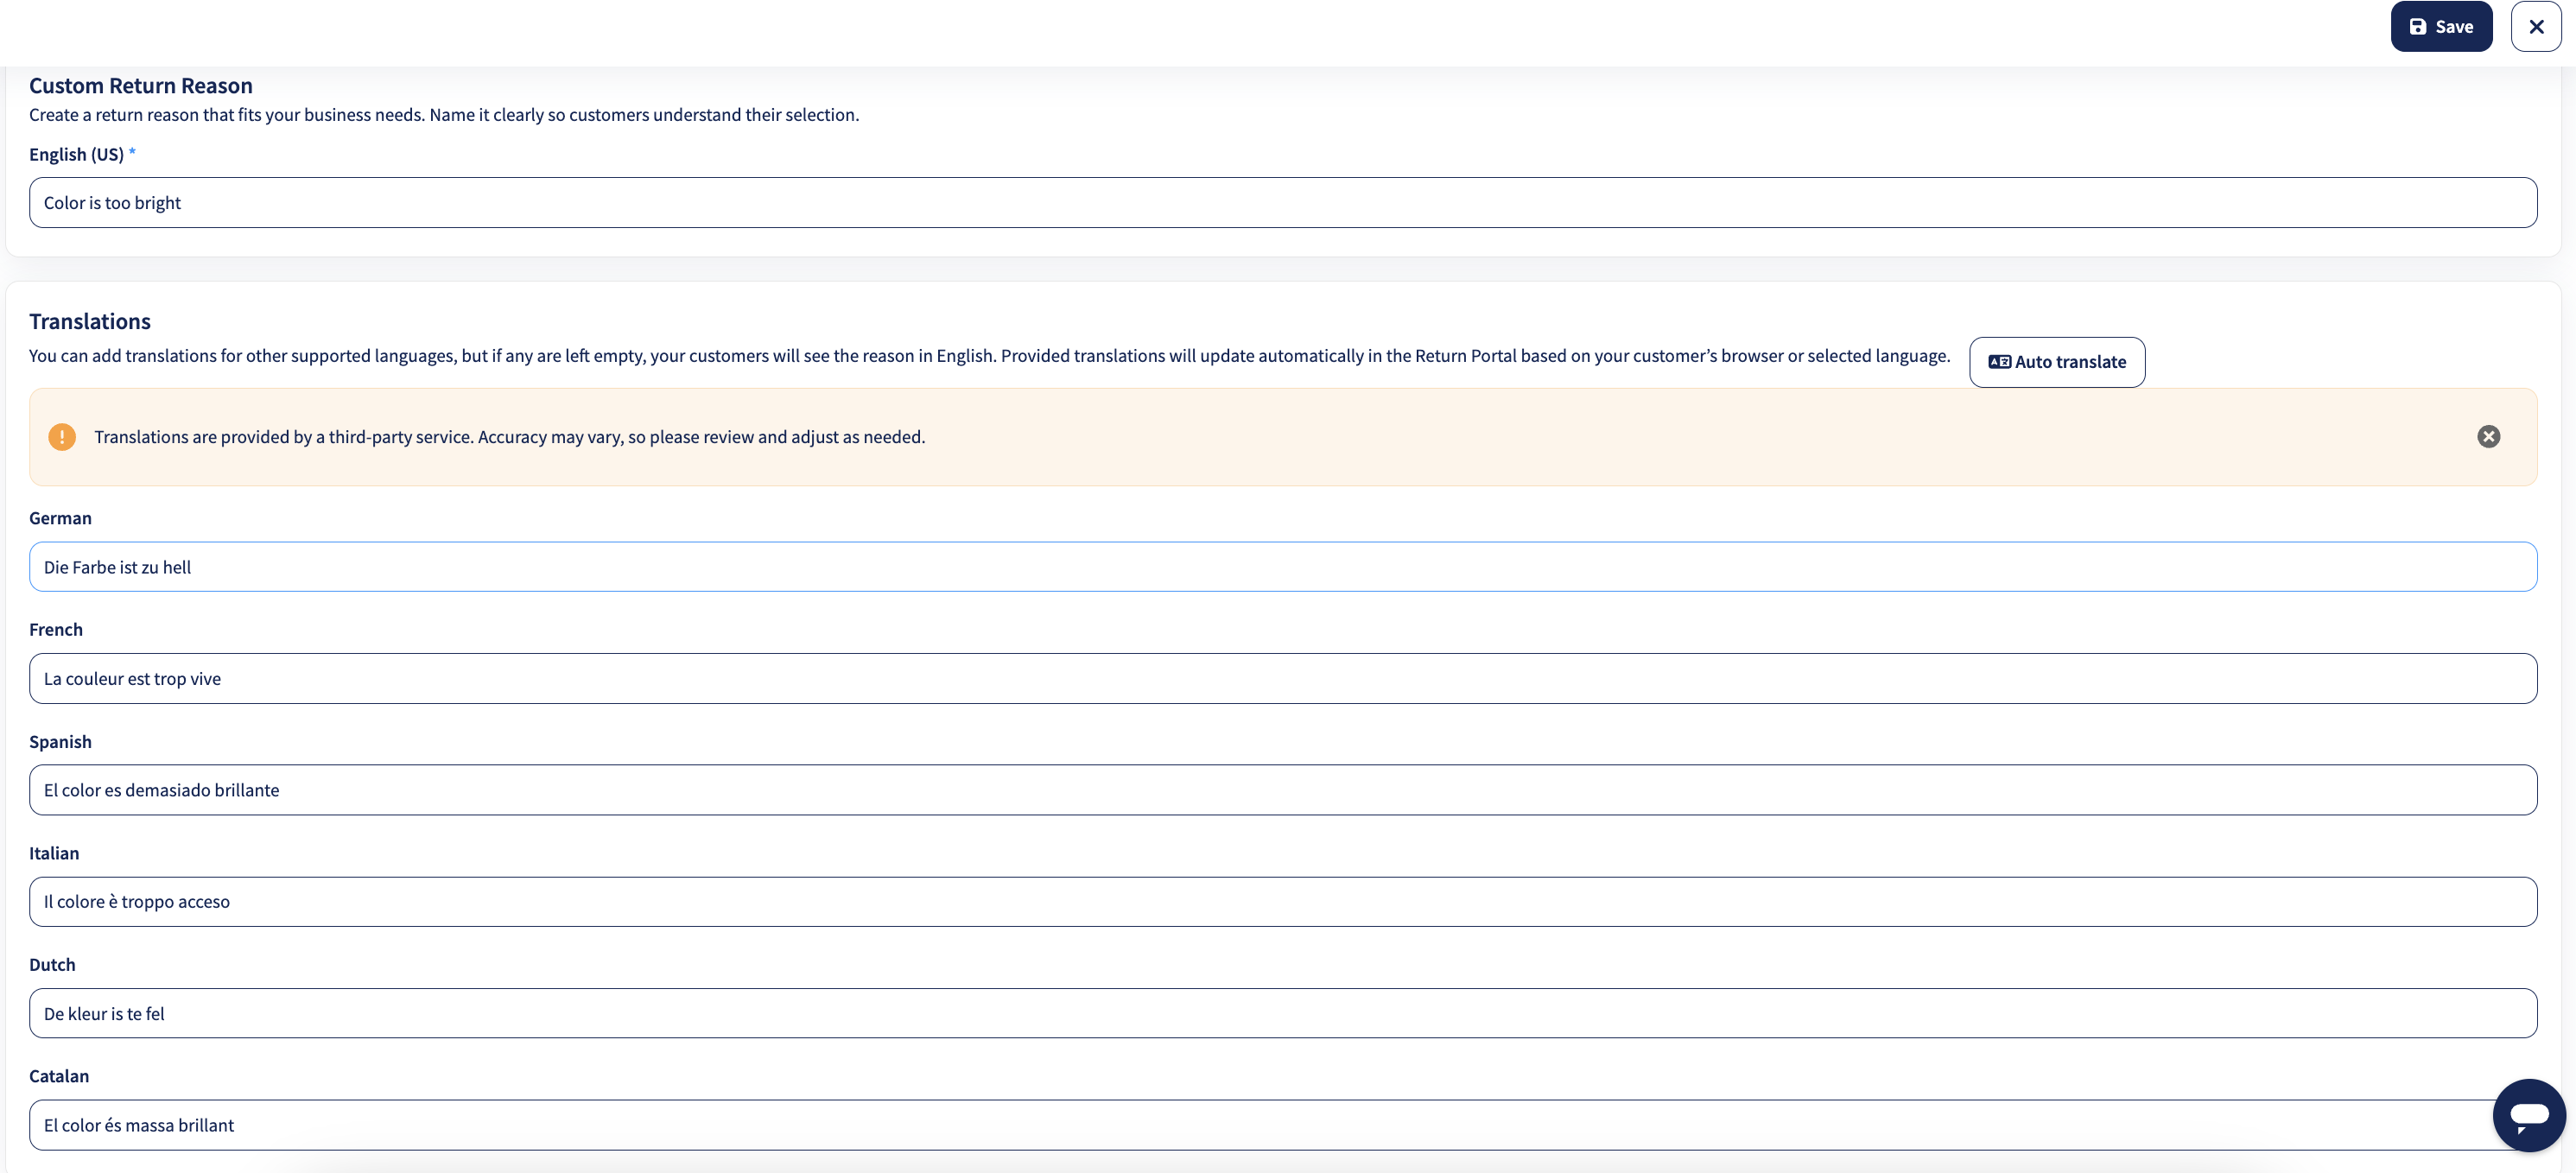Dismiss the third-party translation warning banner
Screen dimensions: 2576x1173
coord(2489,437)
